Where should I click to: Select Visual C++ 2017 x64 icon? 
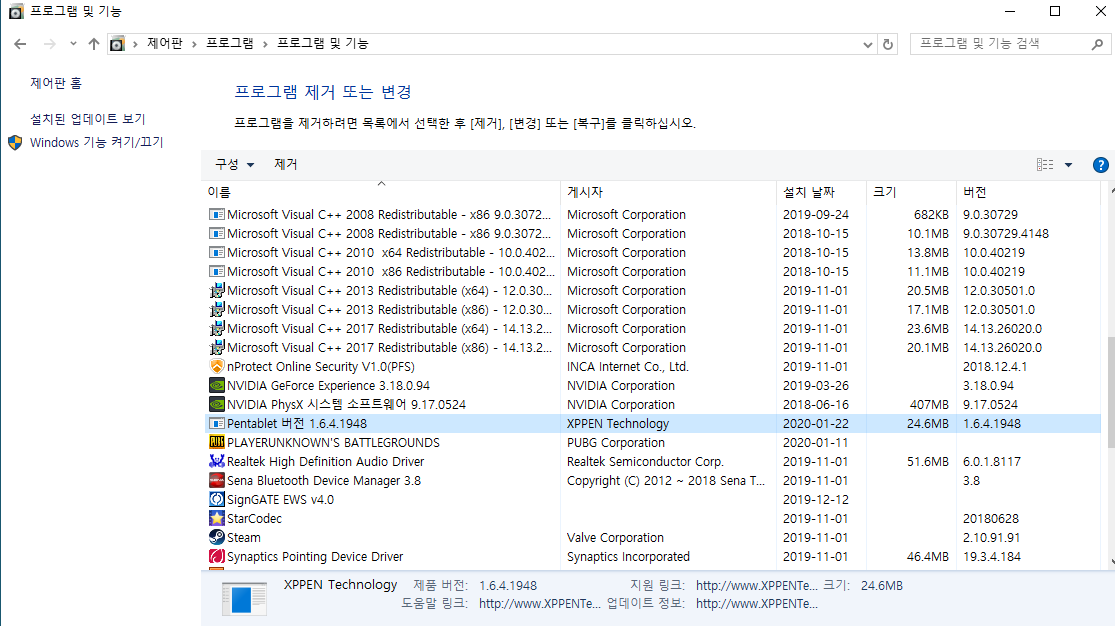(217, 329)
